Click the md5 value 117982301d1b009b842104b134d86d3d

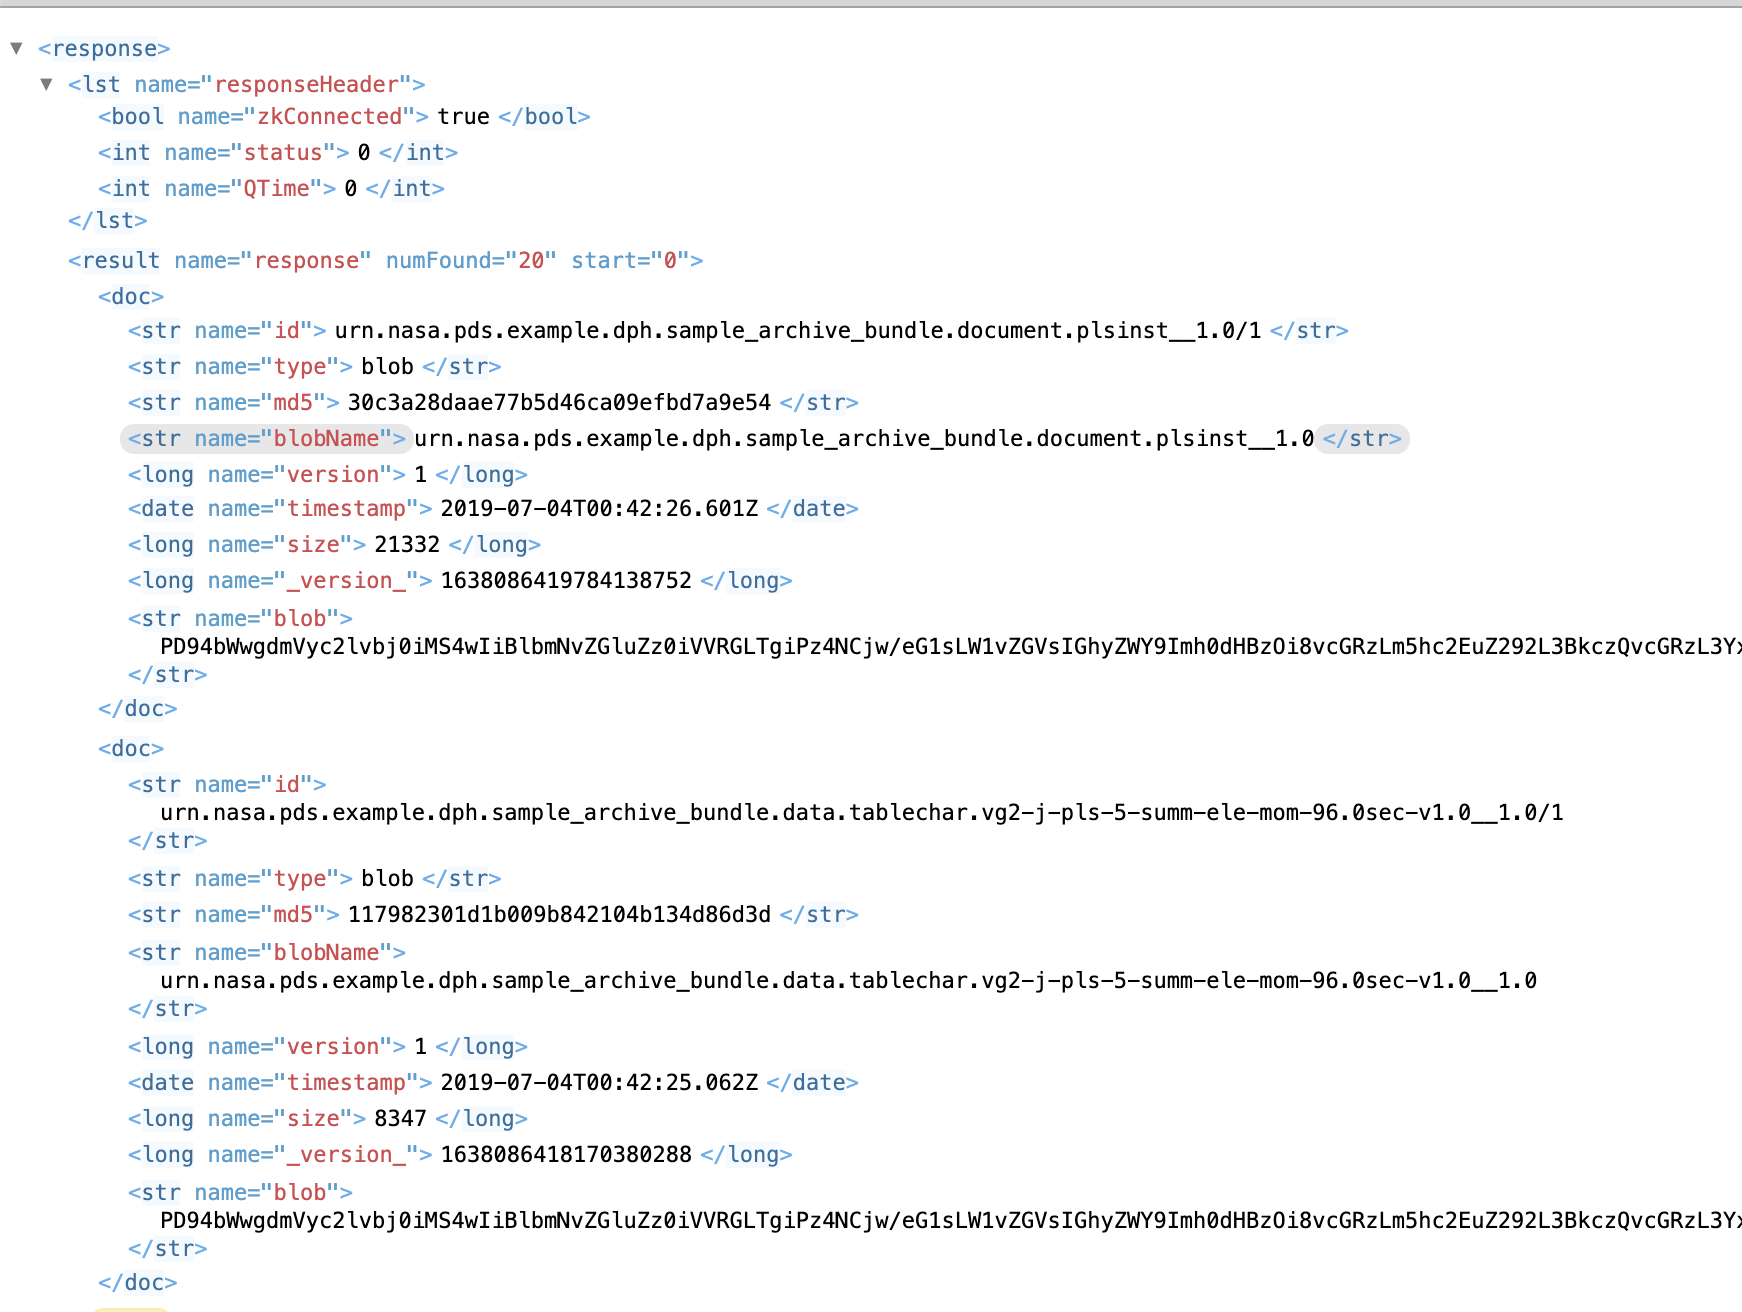[557, 914]
